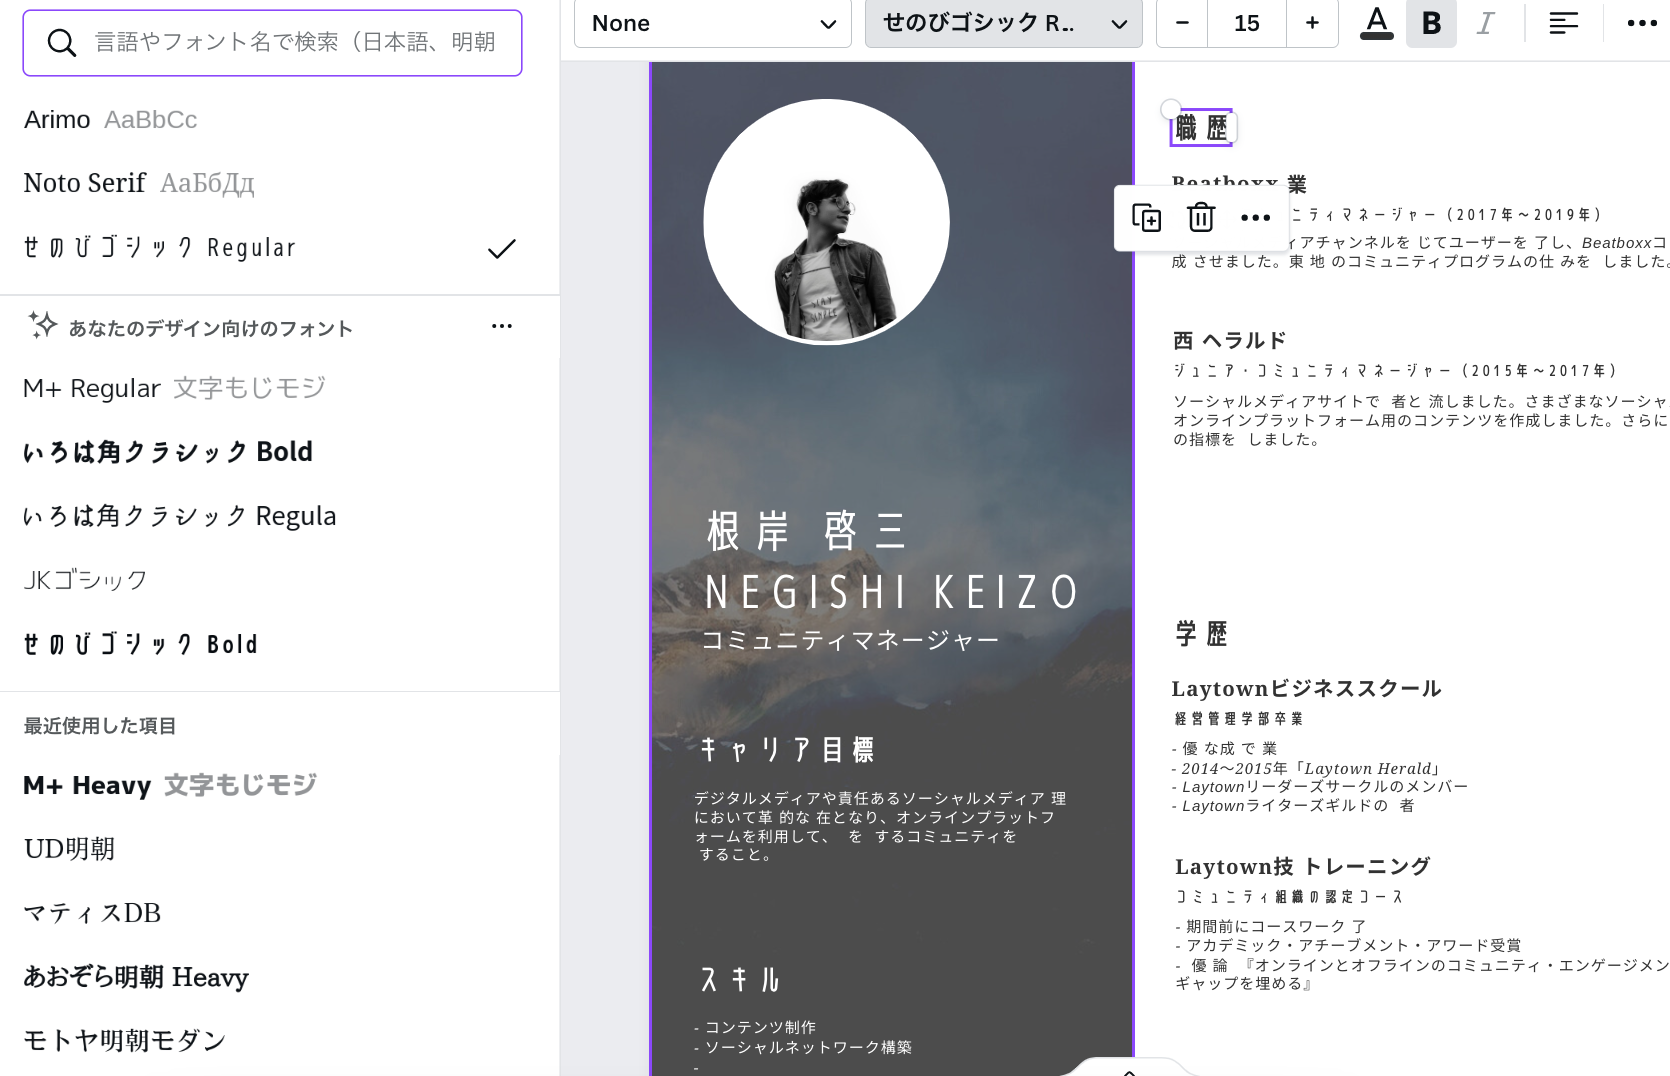Choose いろは角クラシック Bold font

coord(168,452)
